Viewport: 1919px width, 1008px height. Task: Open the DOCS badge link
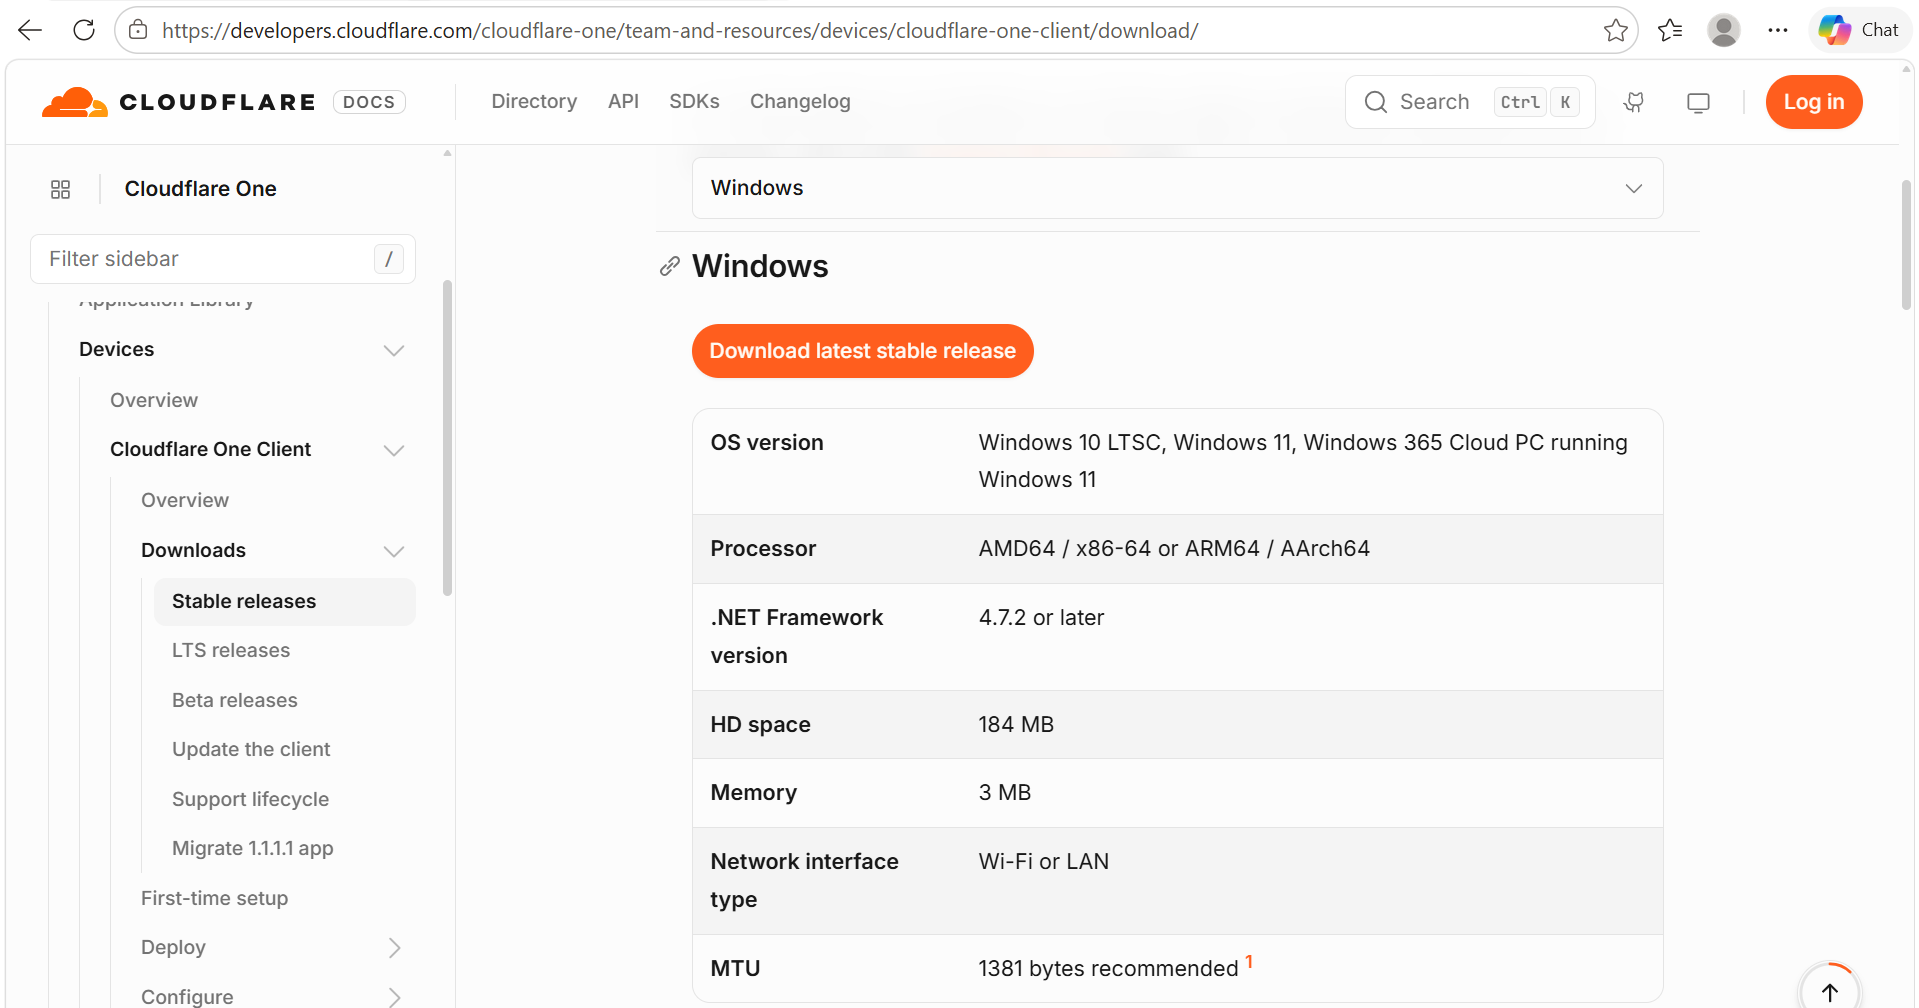tap(369, 102)
